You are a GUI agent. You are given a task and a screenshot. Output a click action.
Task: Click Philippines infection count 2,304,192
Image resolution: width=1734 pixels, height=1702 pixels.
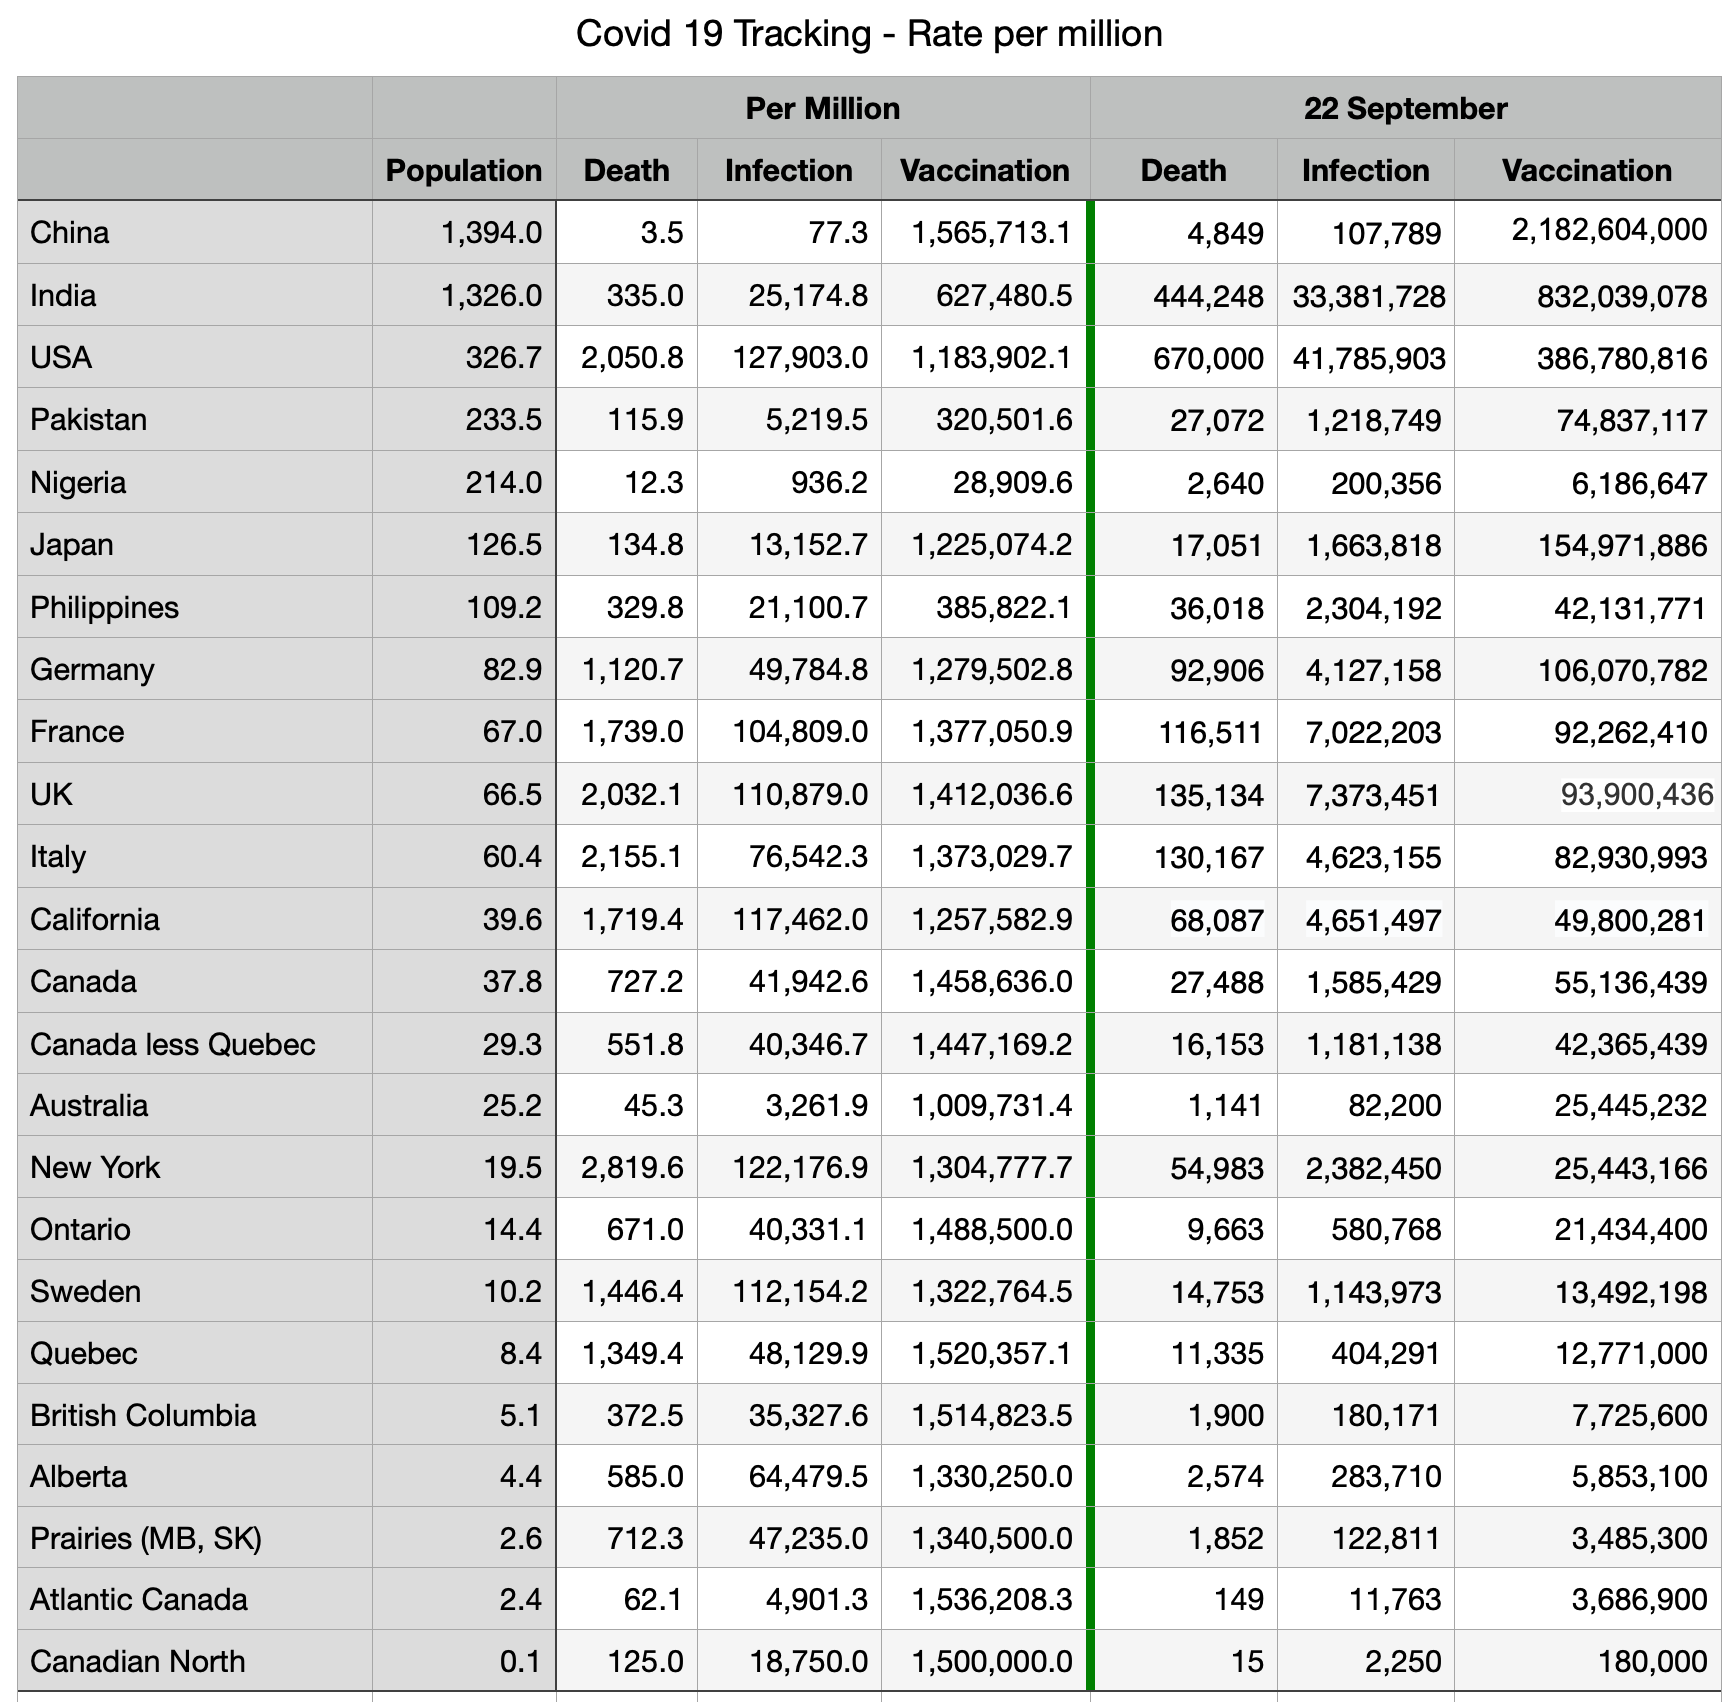(x=1372, y=608)
